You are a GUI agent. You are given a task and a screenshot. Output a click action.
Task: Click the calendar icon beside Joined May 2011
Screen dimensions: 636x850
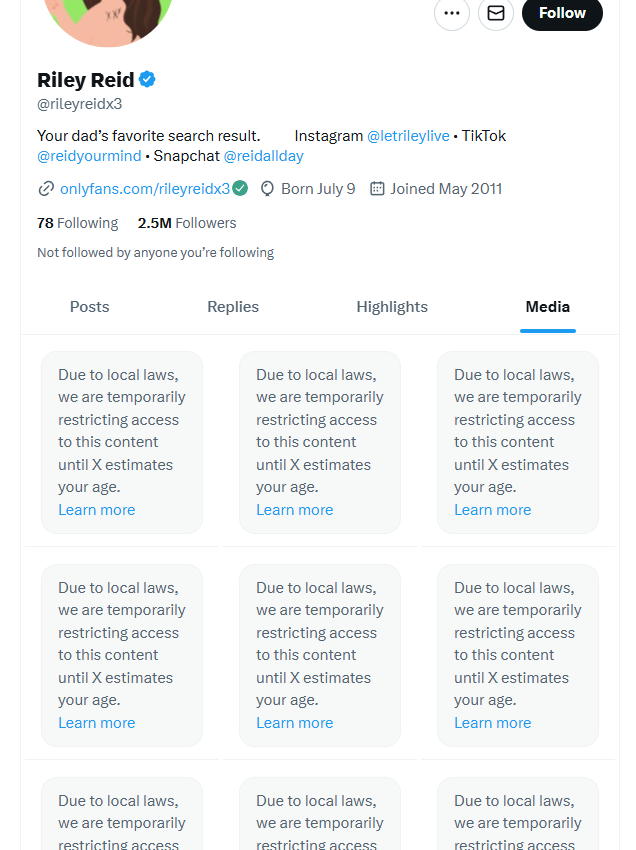point(377,189)
